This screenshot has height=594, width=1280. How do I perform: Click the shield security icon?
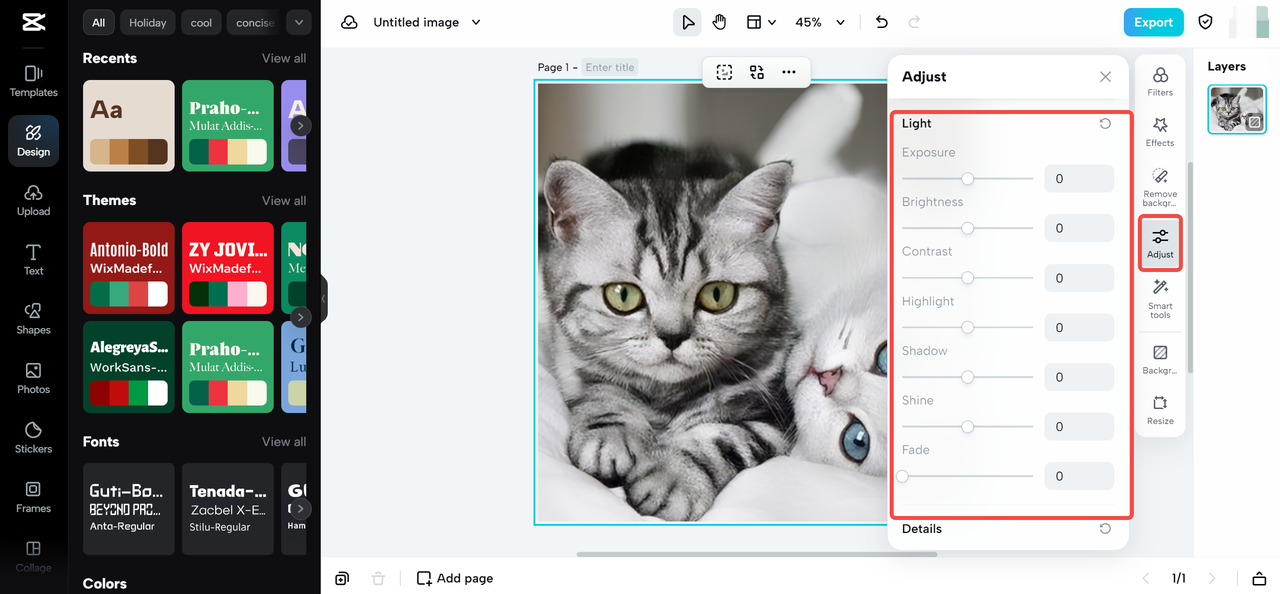point(1205,22)
